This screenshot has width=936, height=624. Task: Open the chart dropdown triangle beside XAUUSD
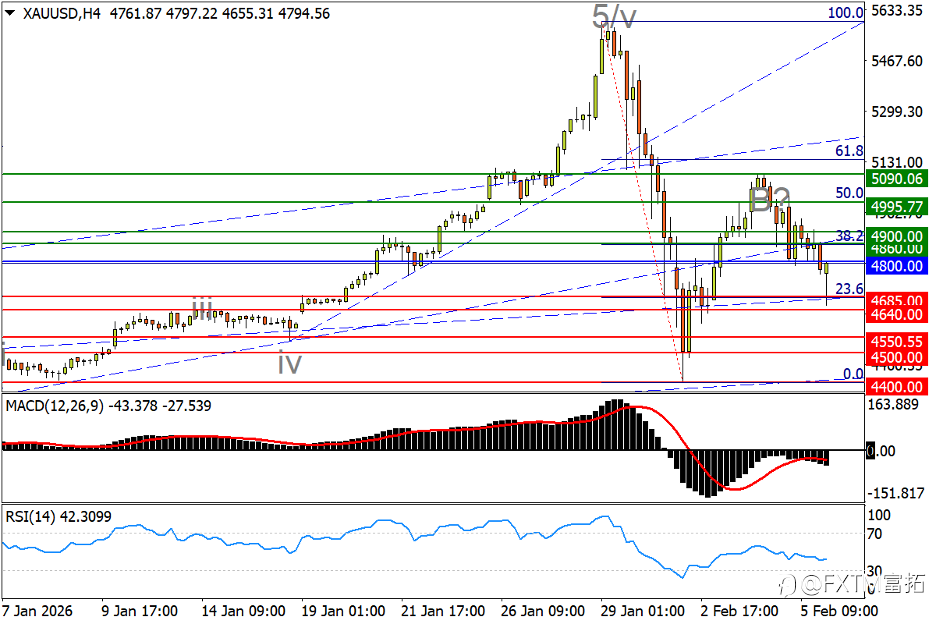pos(10,13)
